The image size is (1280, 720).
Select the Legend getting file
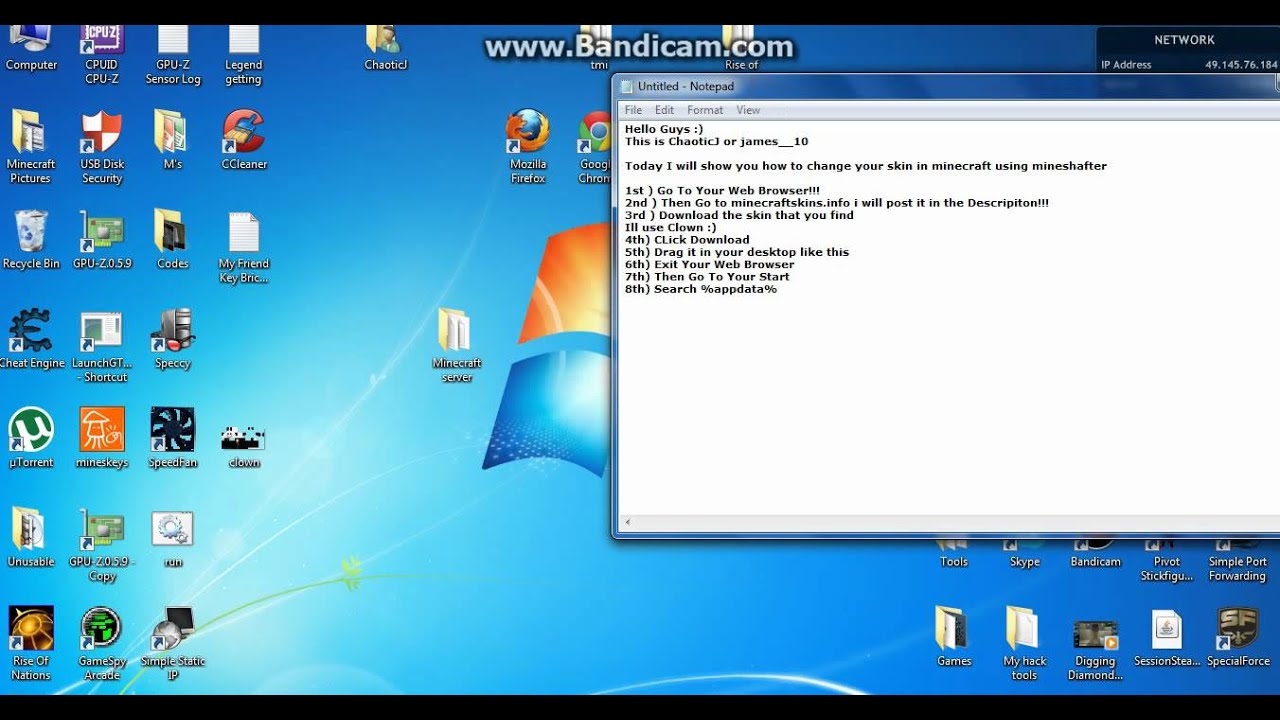pos(243,55)
